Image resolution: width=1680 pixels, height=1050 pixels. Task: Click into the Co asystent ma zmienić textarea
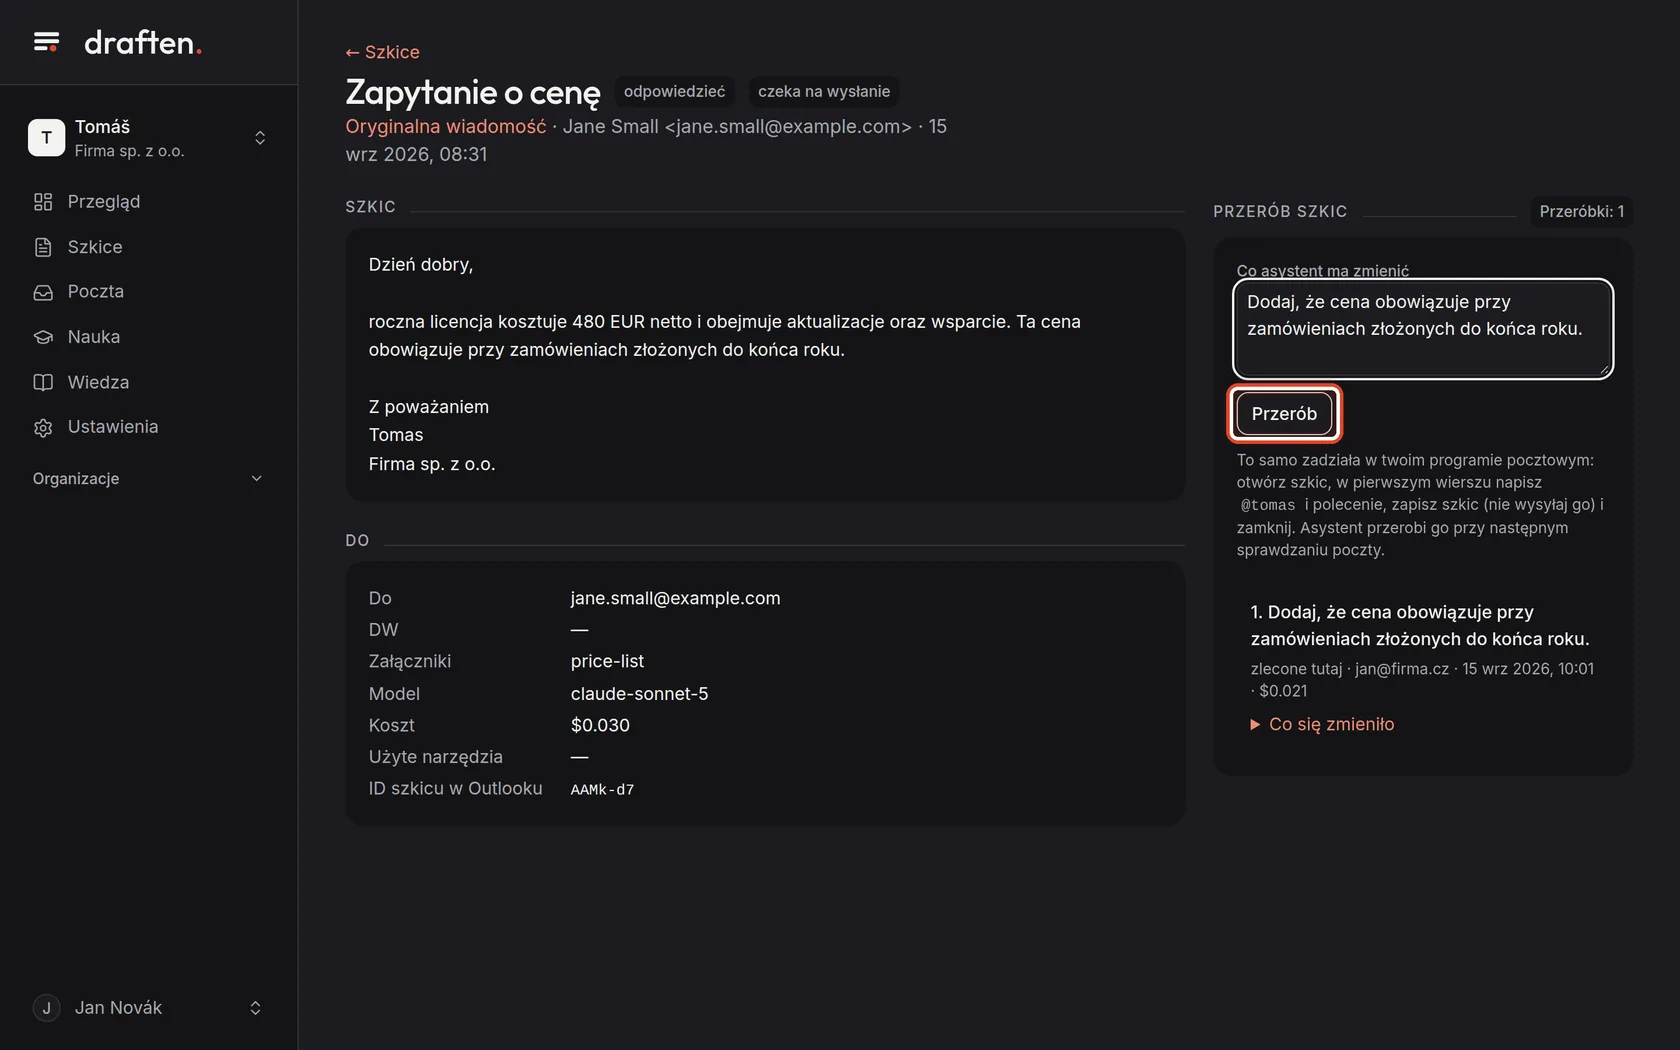(1422, 329)
